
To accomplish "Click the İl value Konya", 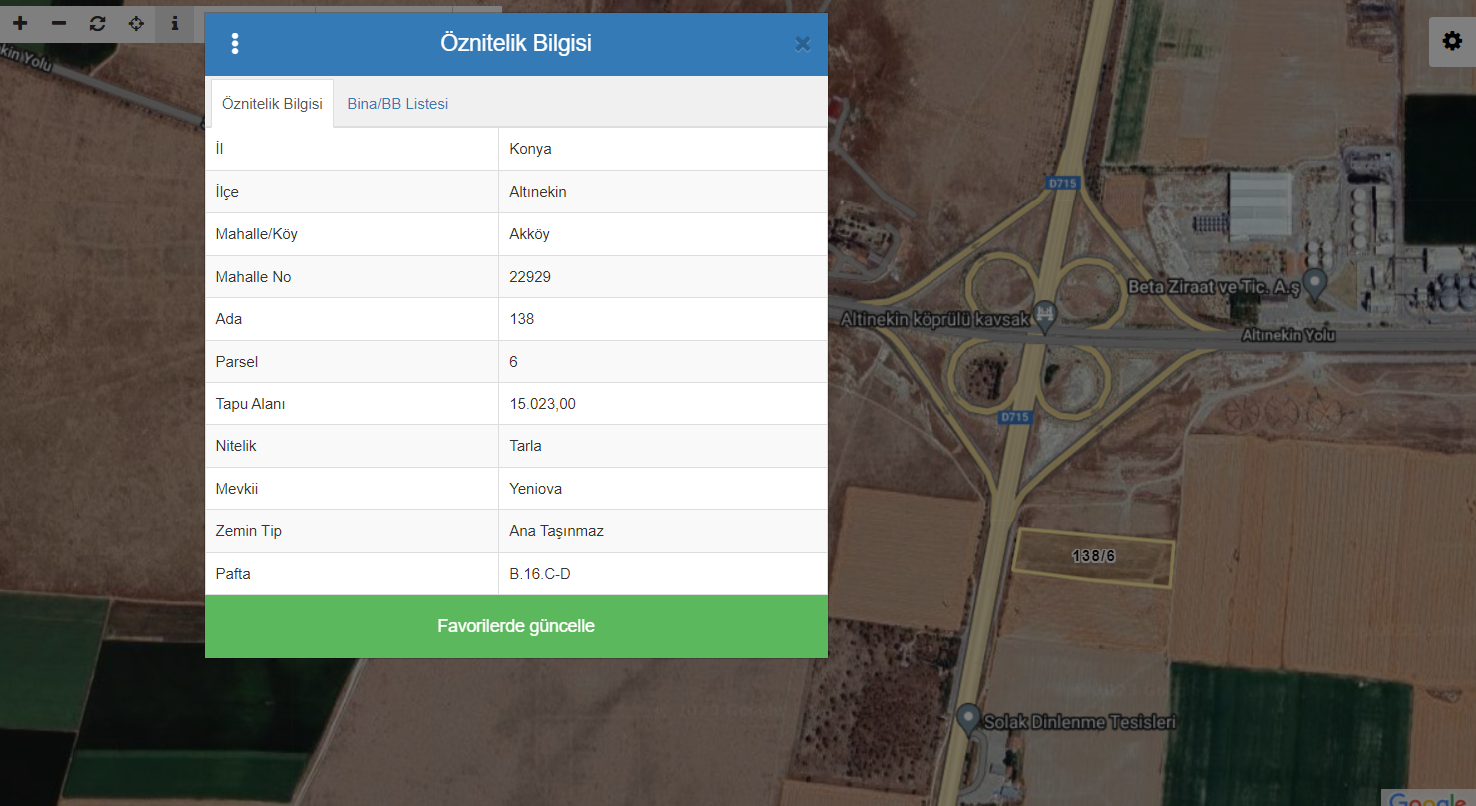I will coord(530,149).
